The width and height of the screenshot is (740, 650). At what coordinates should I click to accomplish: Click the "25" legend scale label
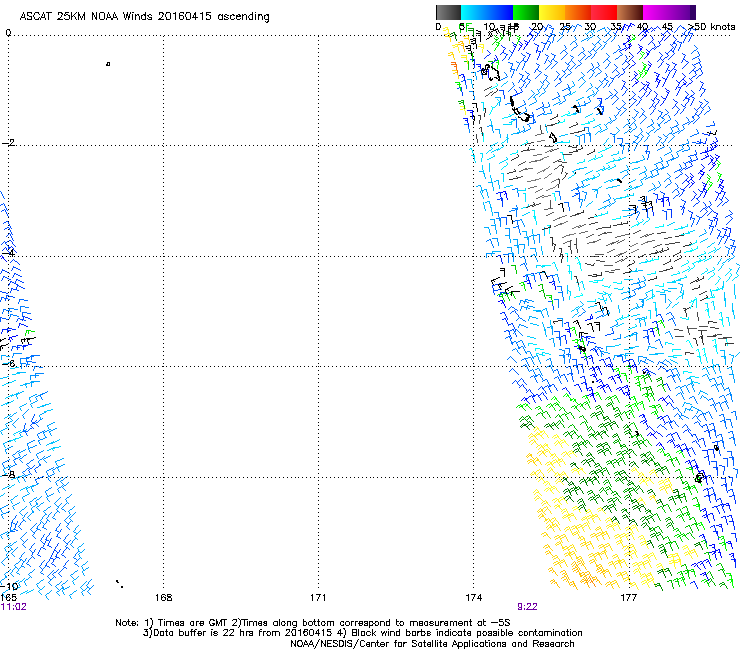pyautogui.click(x=564, y=26)
